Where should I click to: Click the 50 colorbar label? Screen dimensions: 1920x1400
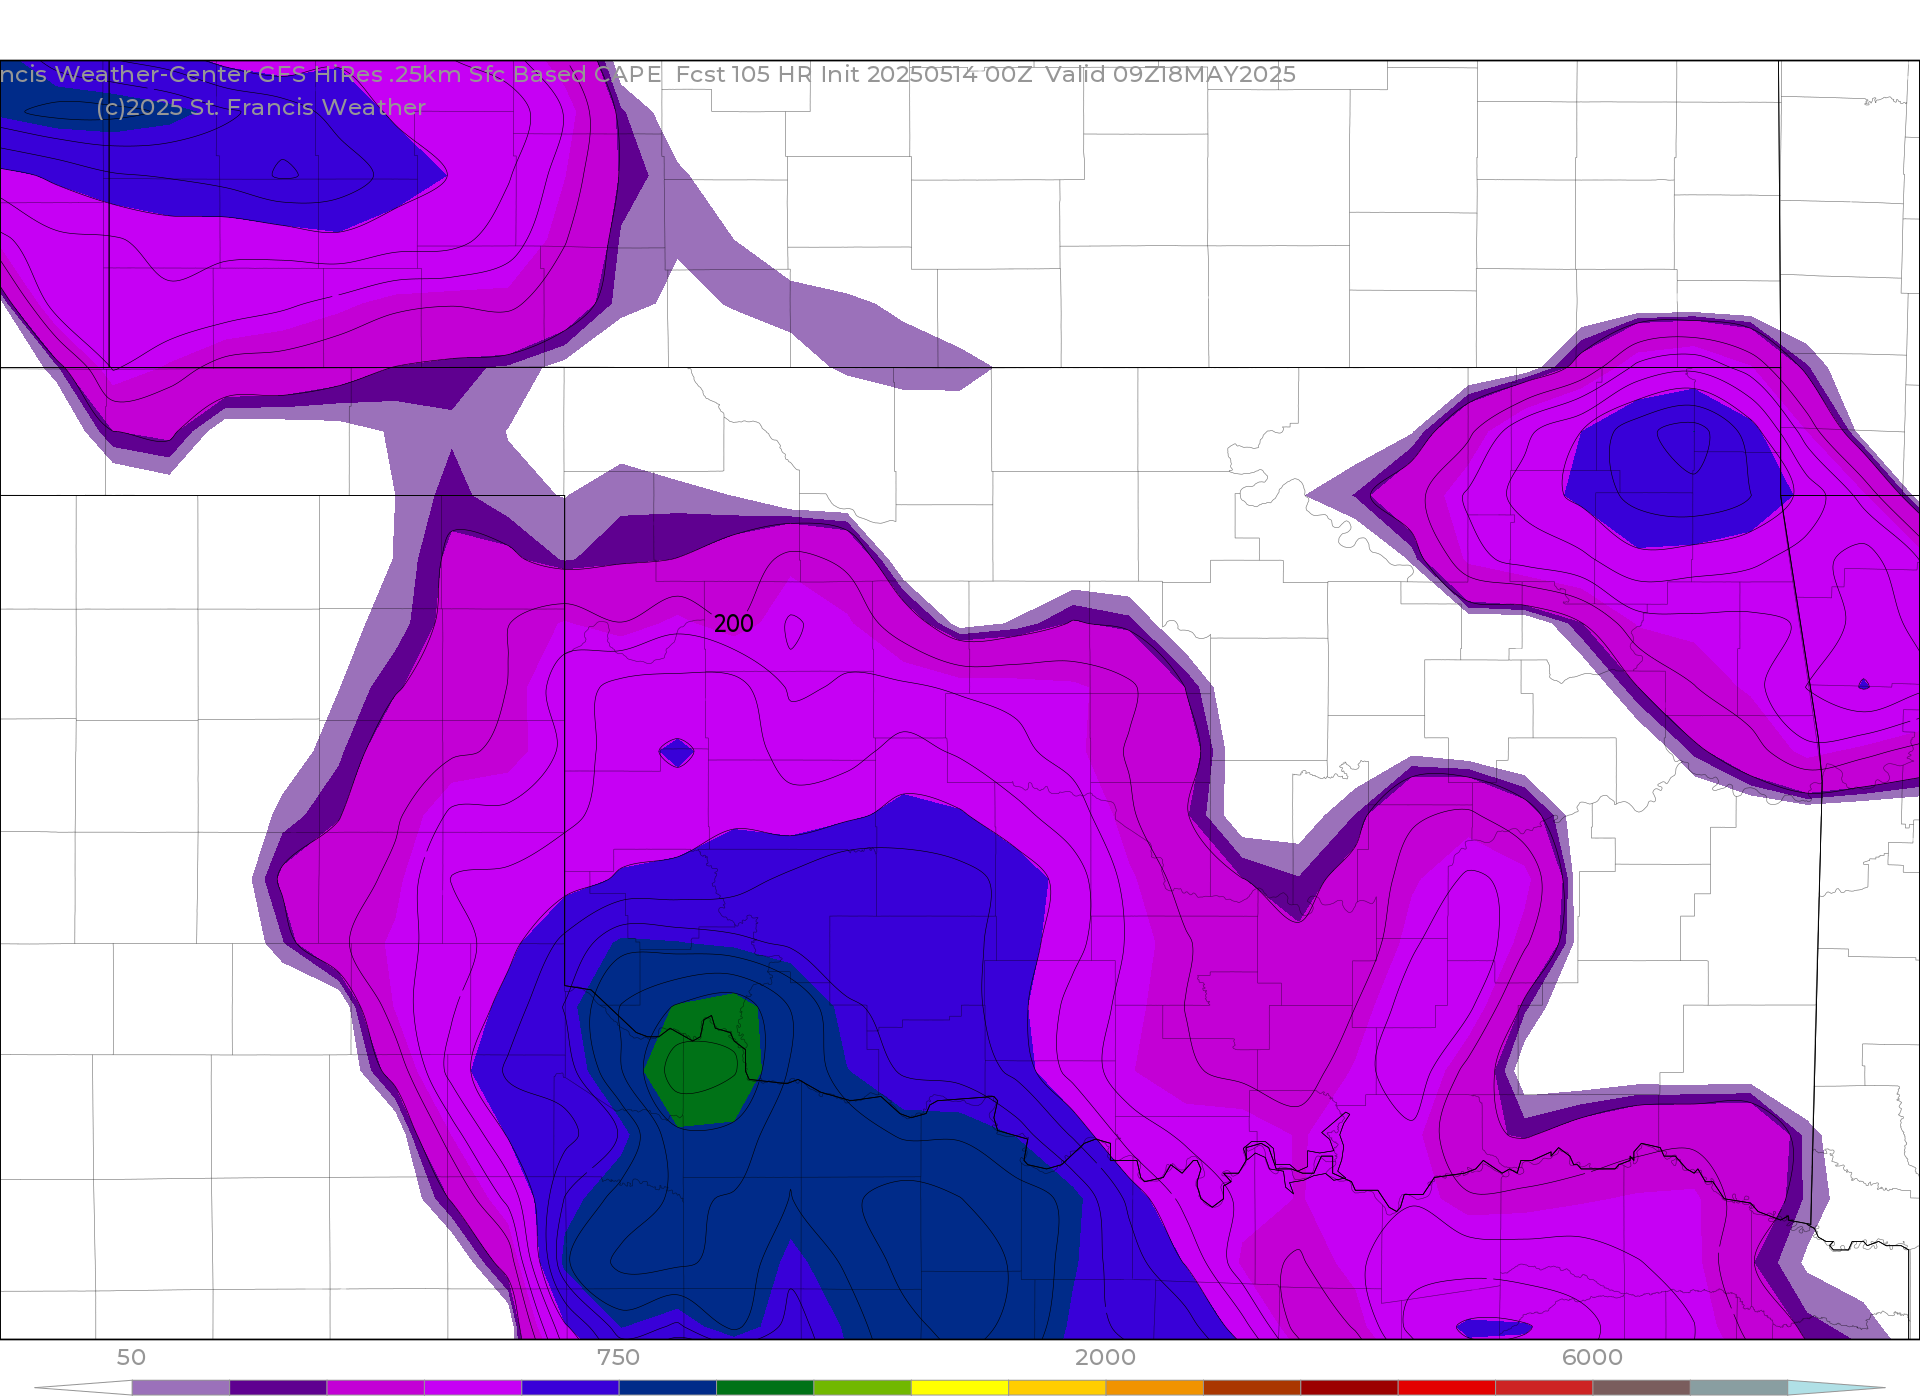point(131,1357)
